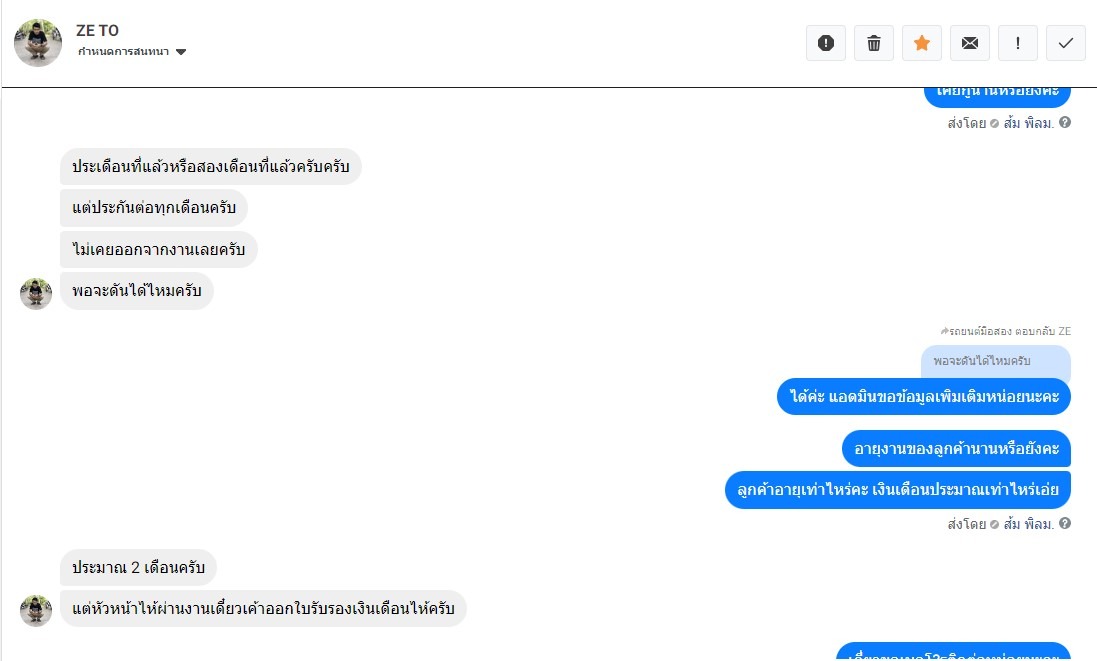Select message ได้ค่ะ แอดมินขอข้อมูลเพิ่มเติมหน่อยนะคะ
Viewport: 1097px width, 661px height.
923,397
